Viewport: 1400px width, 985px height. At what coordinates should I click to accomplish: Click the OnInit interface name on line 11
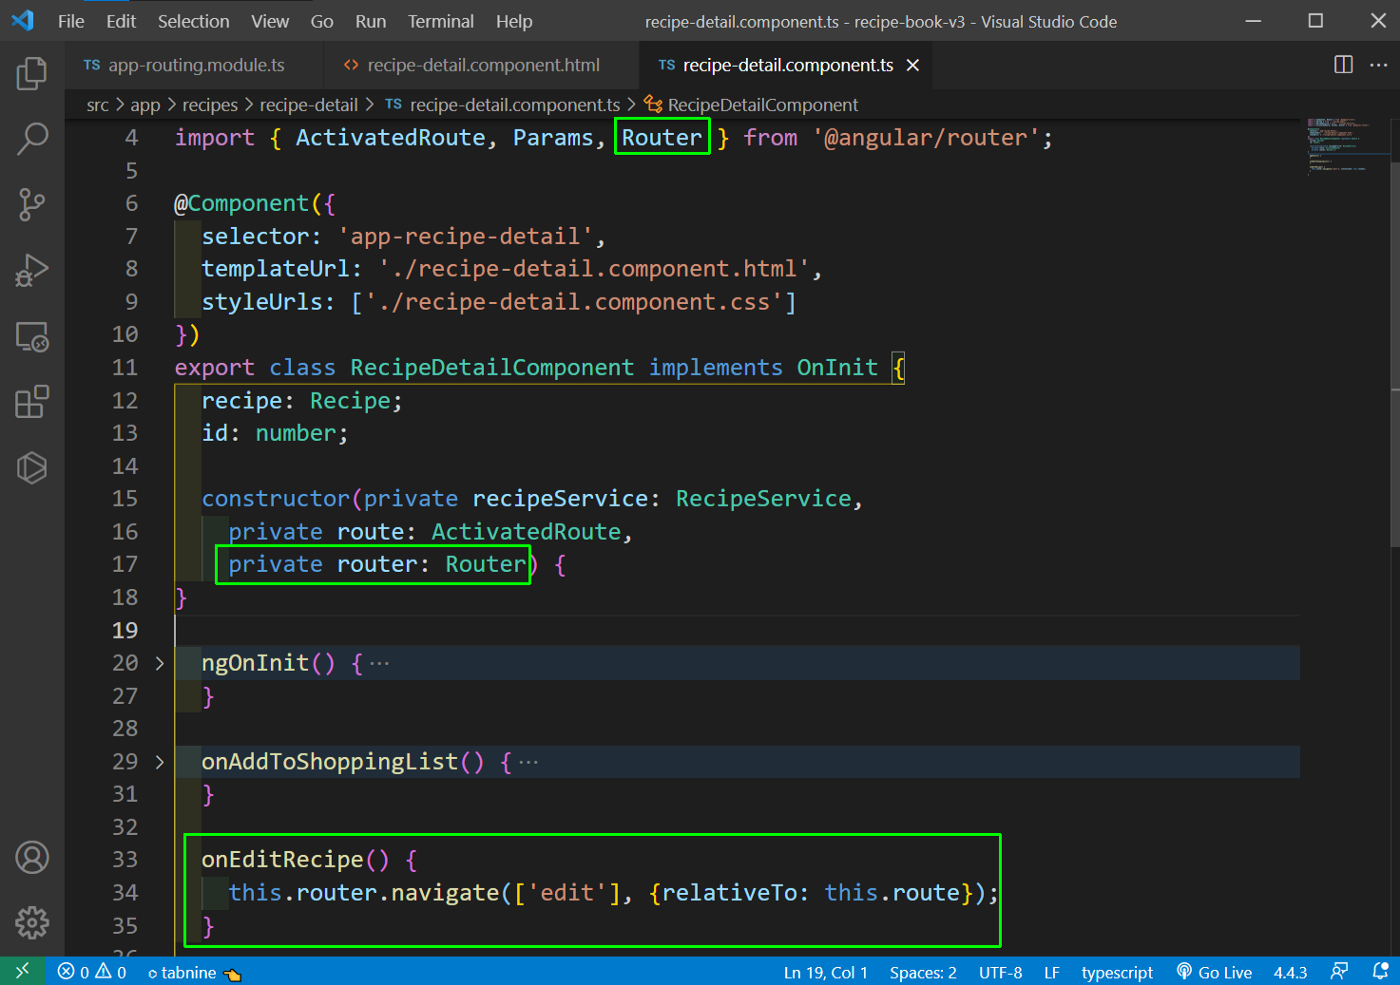tap(837, 367)
